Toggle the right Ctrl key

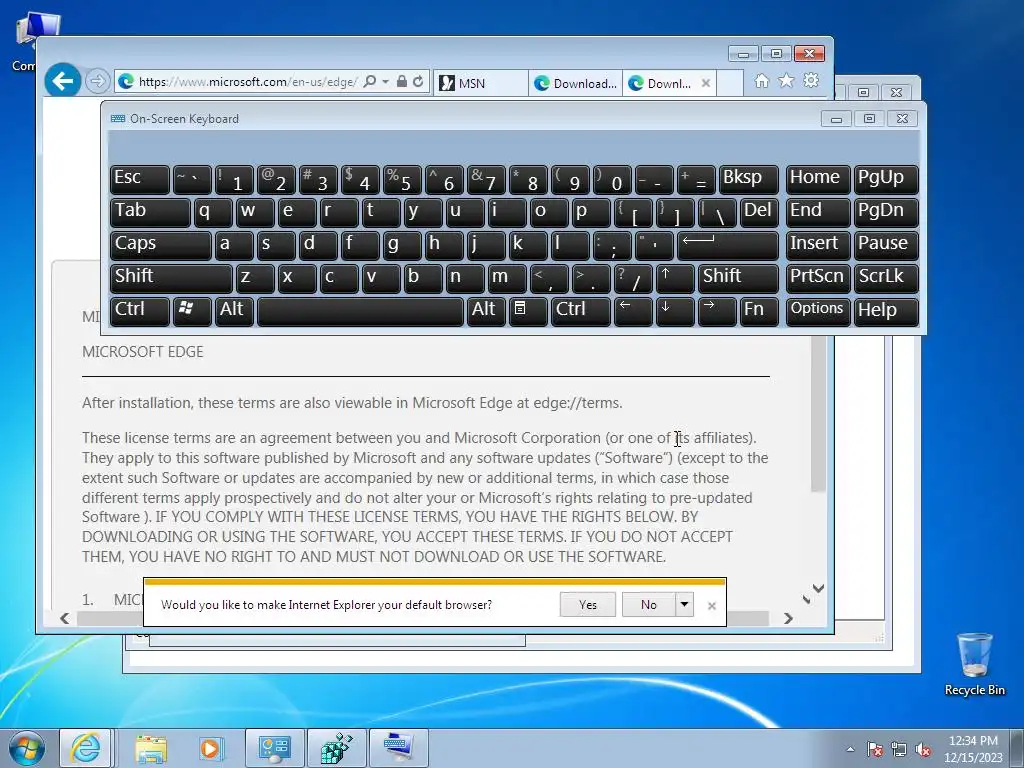click(x=581, y=311)
